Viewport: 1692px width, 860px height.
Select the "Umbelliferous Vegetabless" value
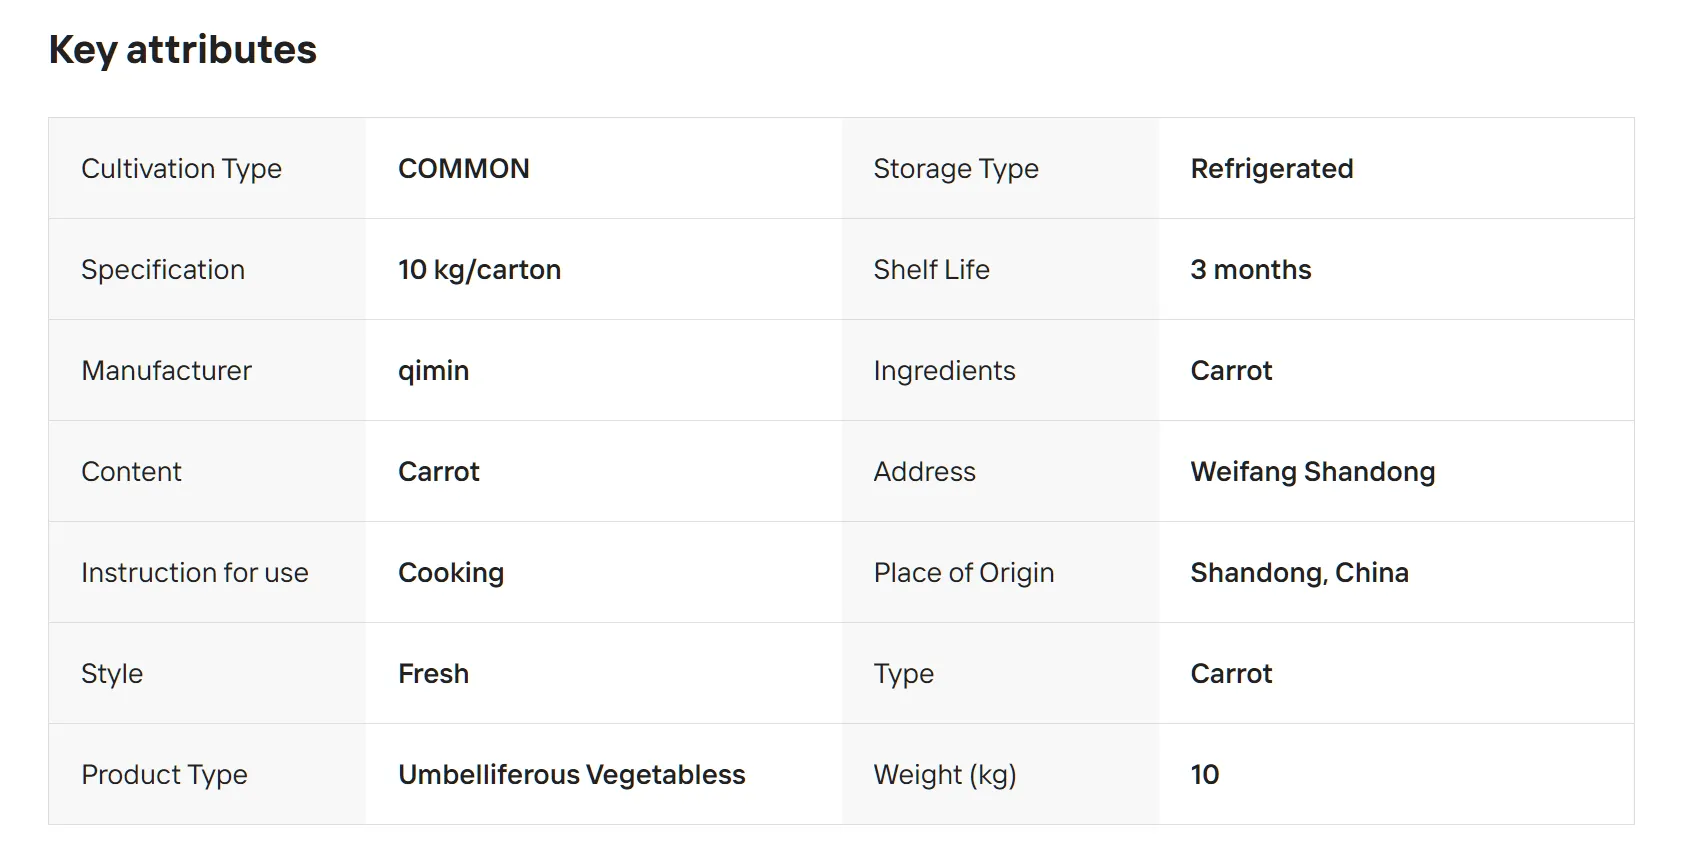click(571, 775)
